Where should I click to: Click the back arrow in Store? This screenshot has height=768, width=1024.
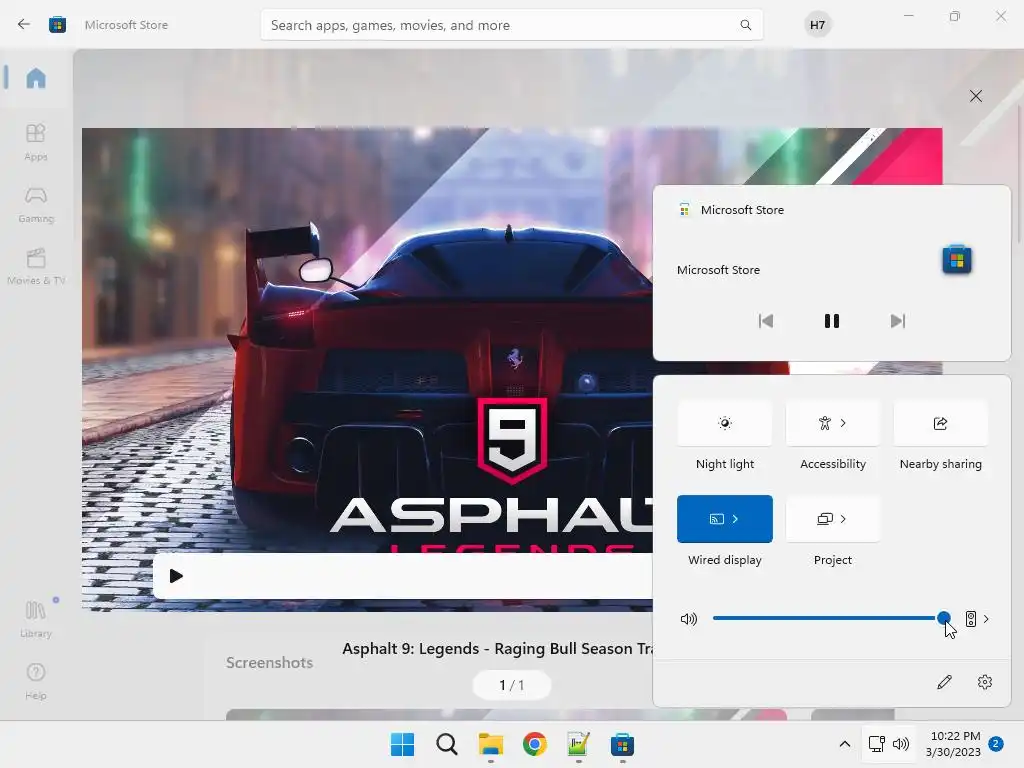coord(24,25)
